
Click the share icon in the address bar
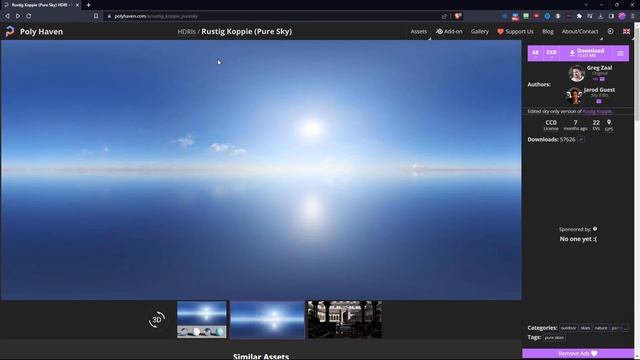pyautogui.click(x=444, y=16)
